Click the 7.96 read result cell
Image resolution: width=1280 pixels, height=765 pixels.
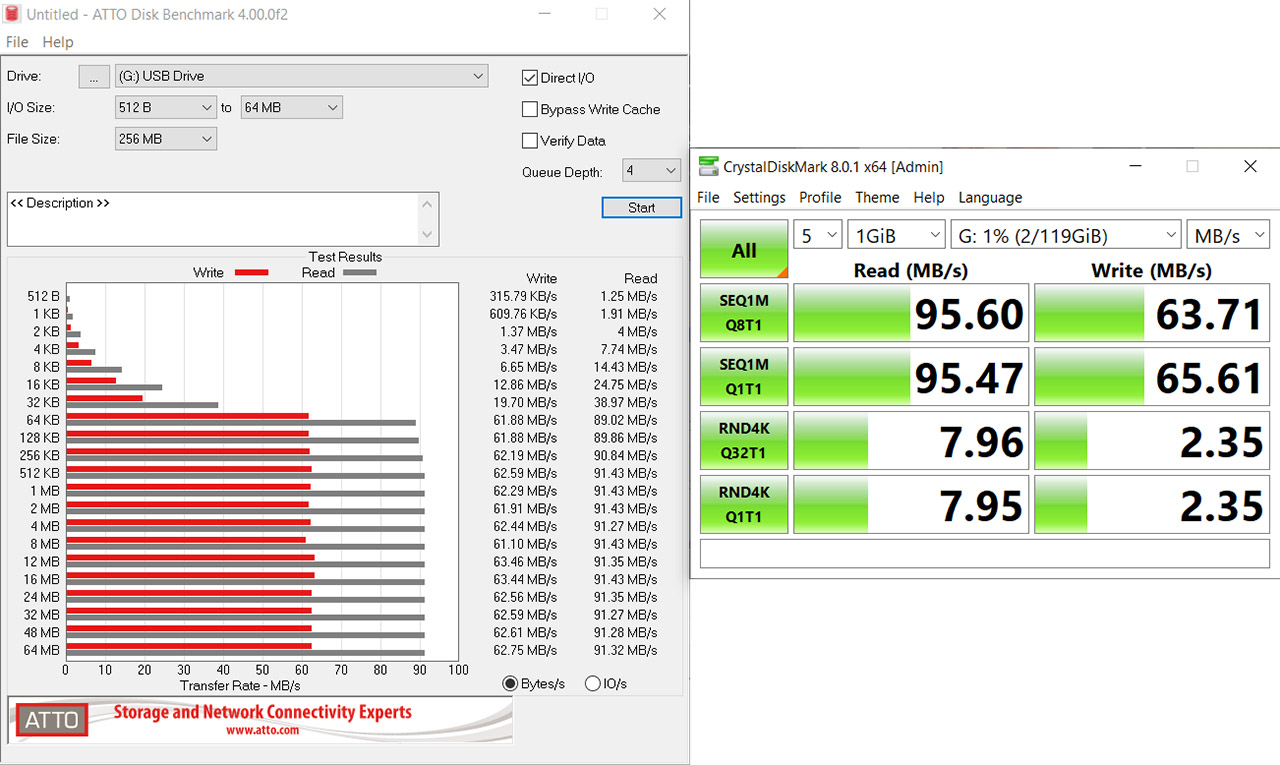(x=911, y=441)
